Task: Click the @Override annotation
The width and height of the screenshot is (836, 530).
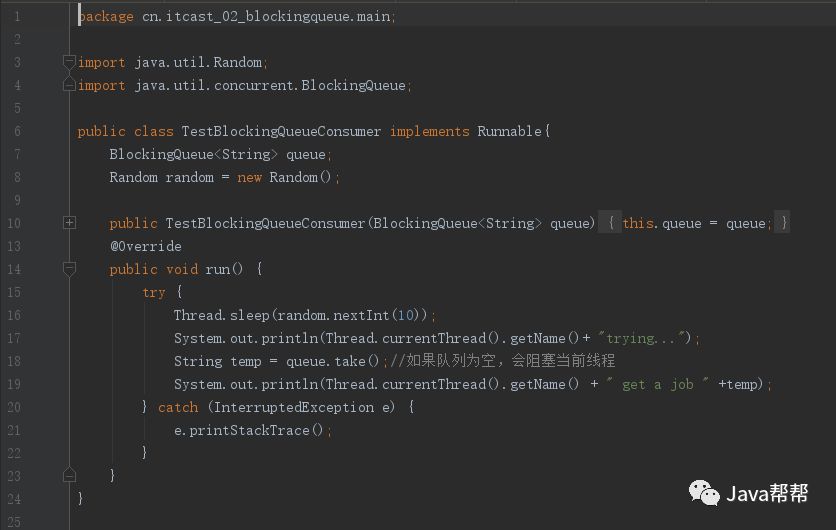Action: 146,246
